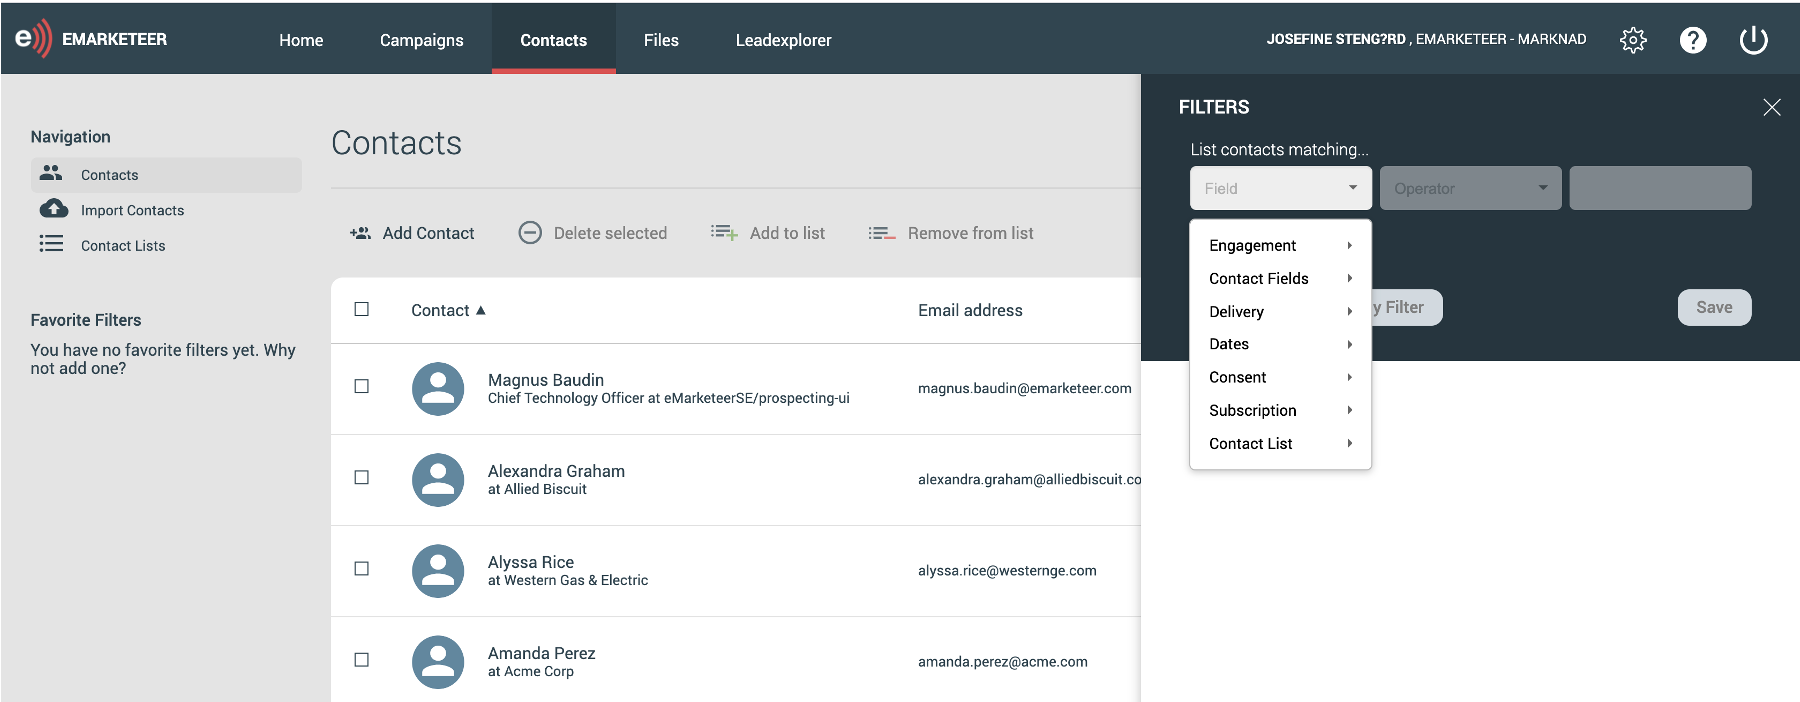The width and height of the screenshot is (1800, 702).
Task: Open Import Contacts navigation link
Action: point(133,210)
